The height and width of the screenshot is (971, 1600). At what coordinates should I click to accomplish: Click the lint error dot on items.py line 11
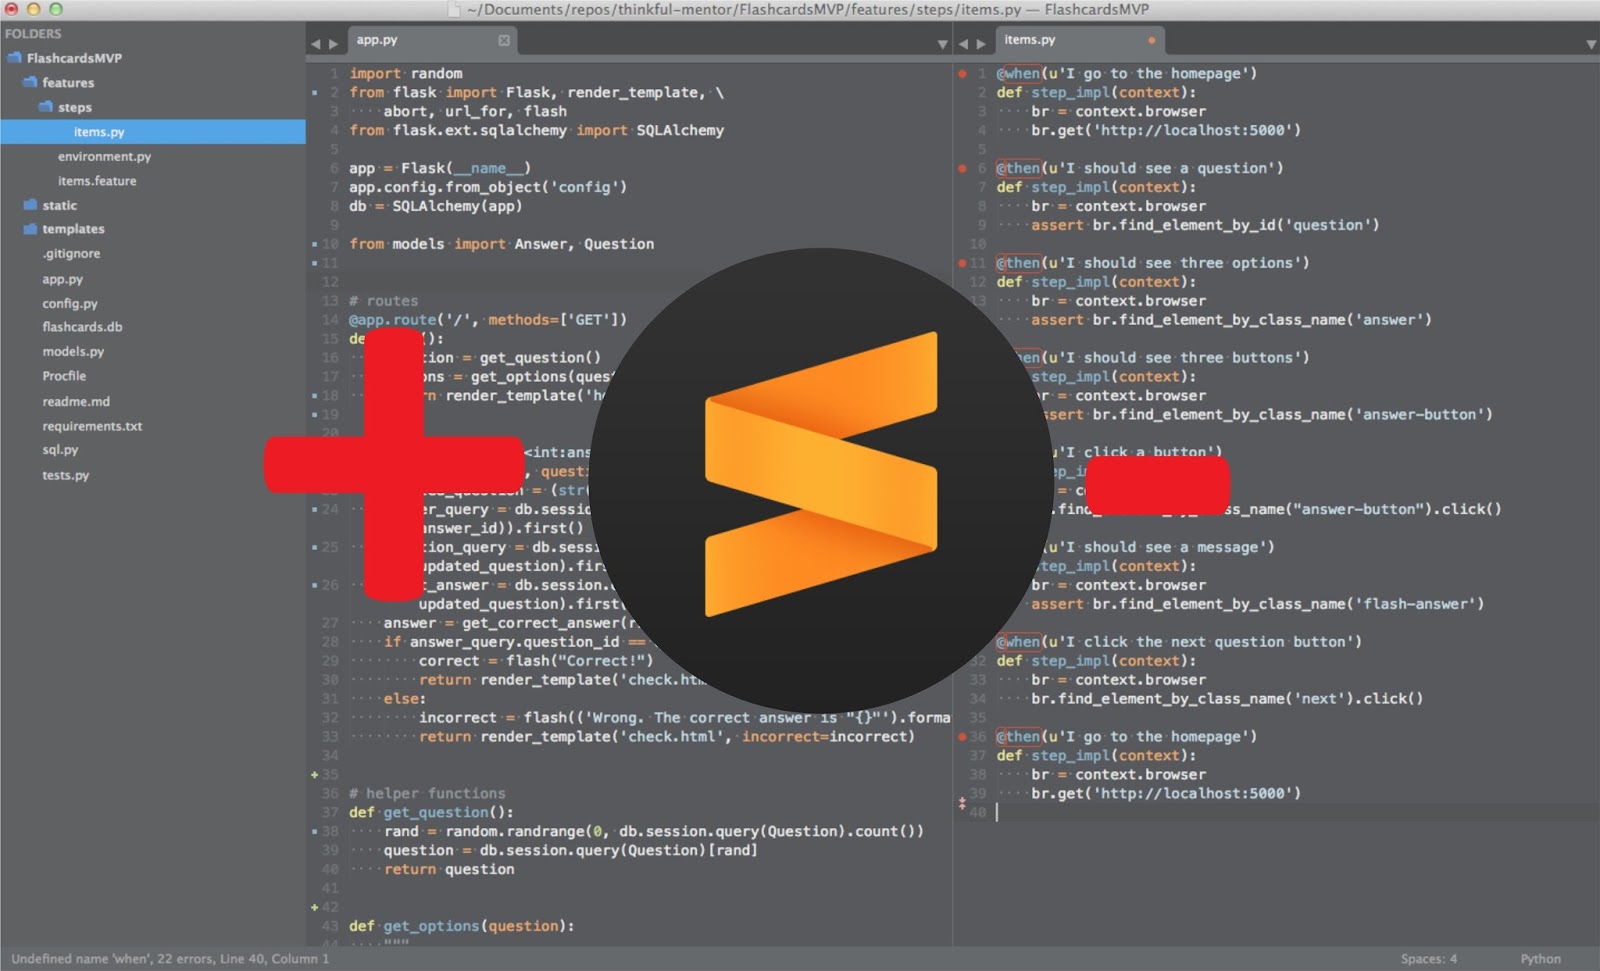[x=962, y=263]
